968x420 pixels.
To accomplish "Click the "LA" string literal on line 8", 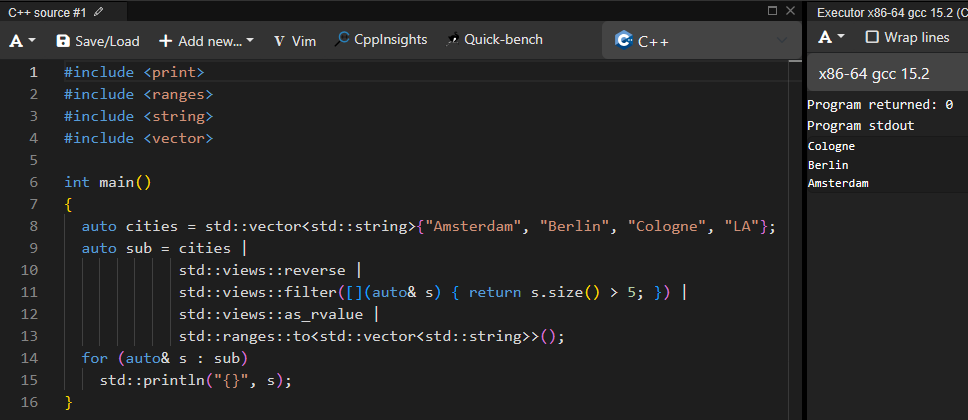I will (x=741, y=226).
